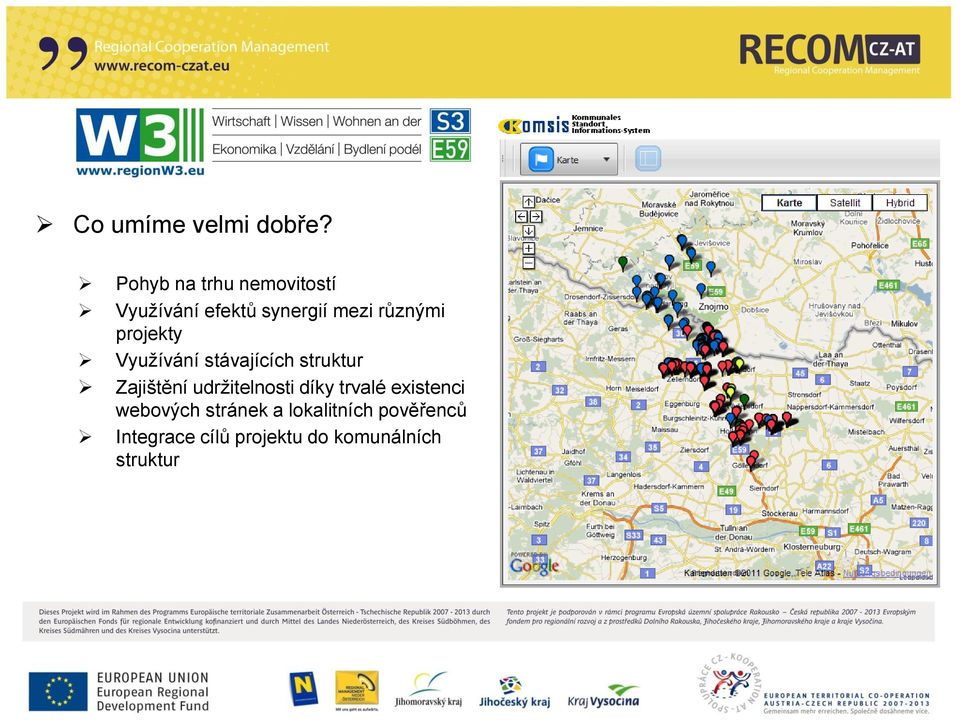Viewport: 960px width, 720px height.
Task: Select the easternmost red pin near Nappersdorf-Kammersdorf
Action: tap(787, 419)
